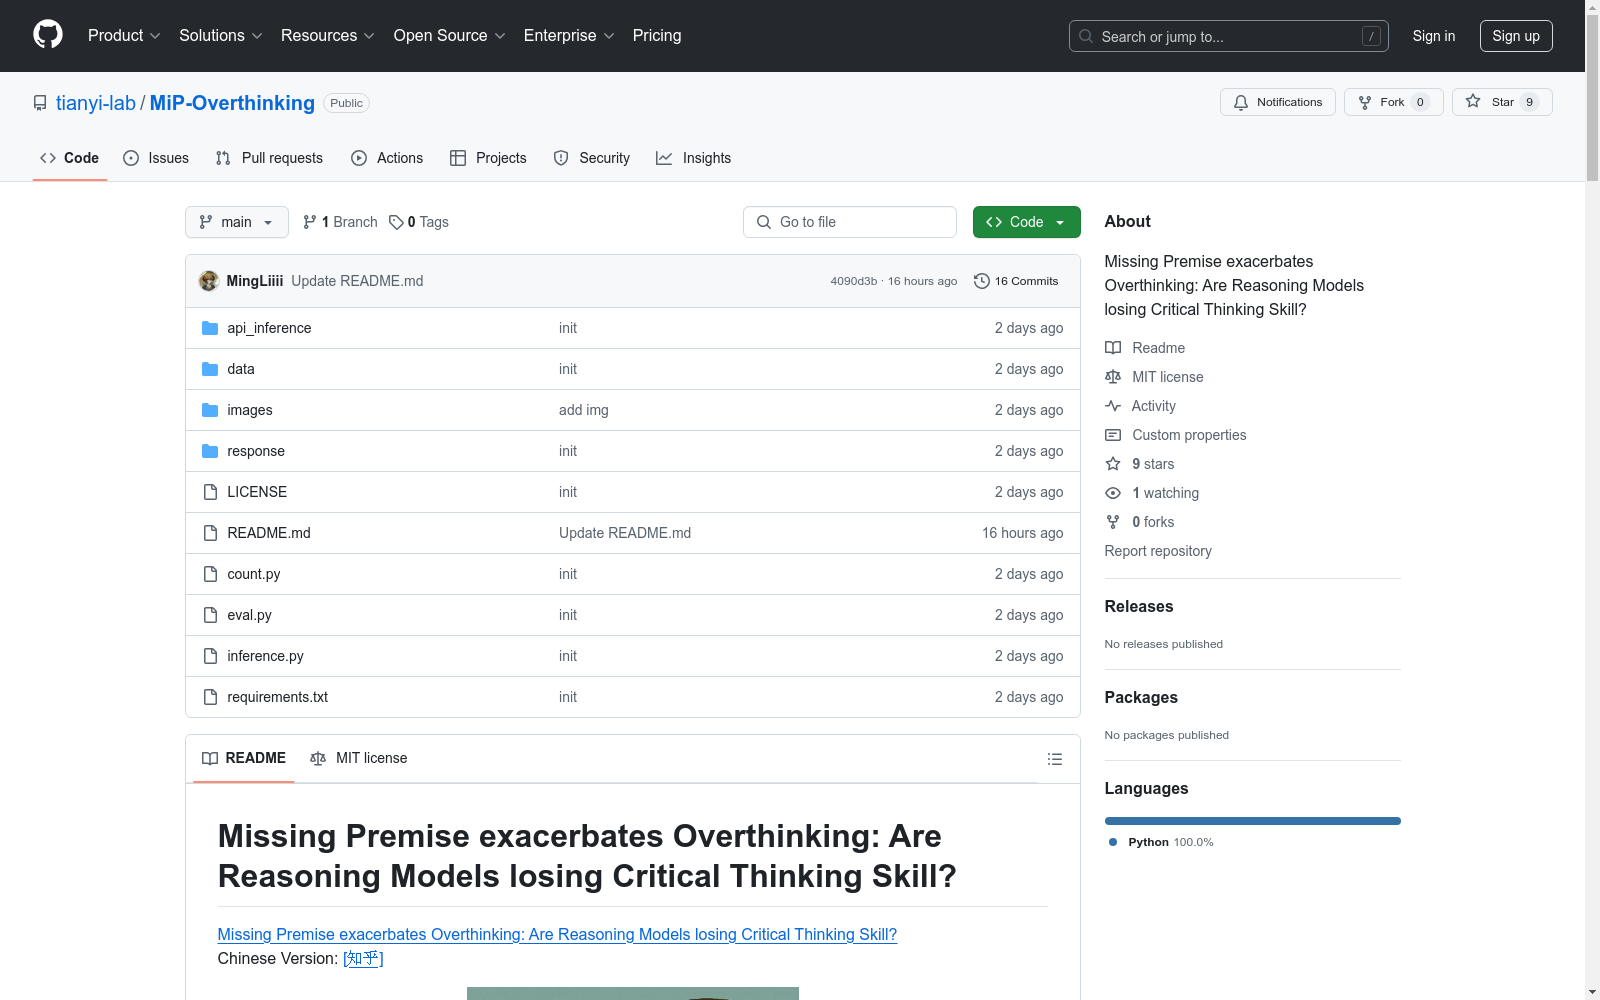Screen dimensions: 1600x1000
Task: Click the inference.py file icon
Action: point(210,656)
